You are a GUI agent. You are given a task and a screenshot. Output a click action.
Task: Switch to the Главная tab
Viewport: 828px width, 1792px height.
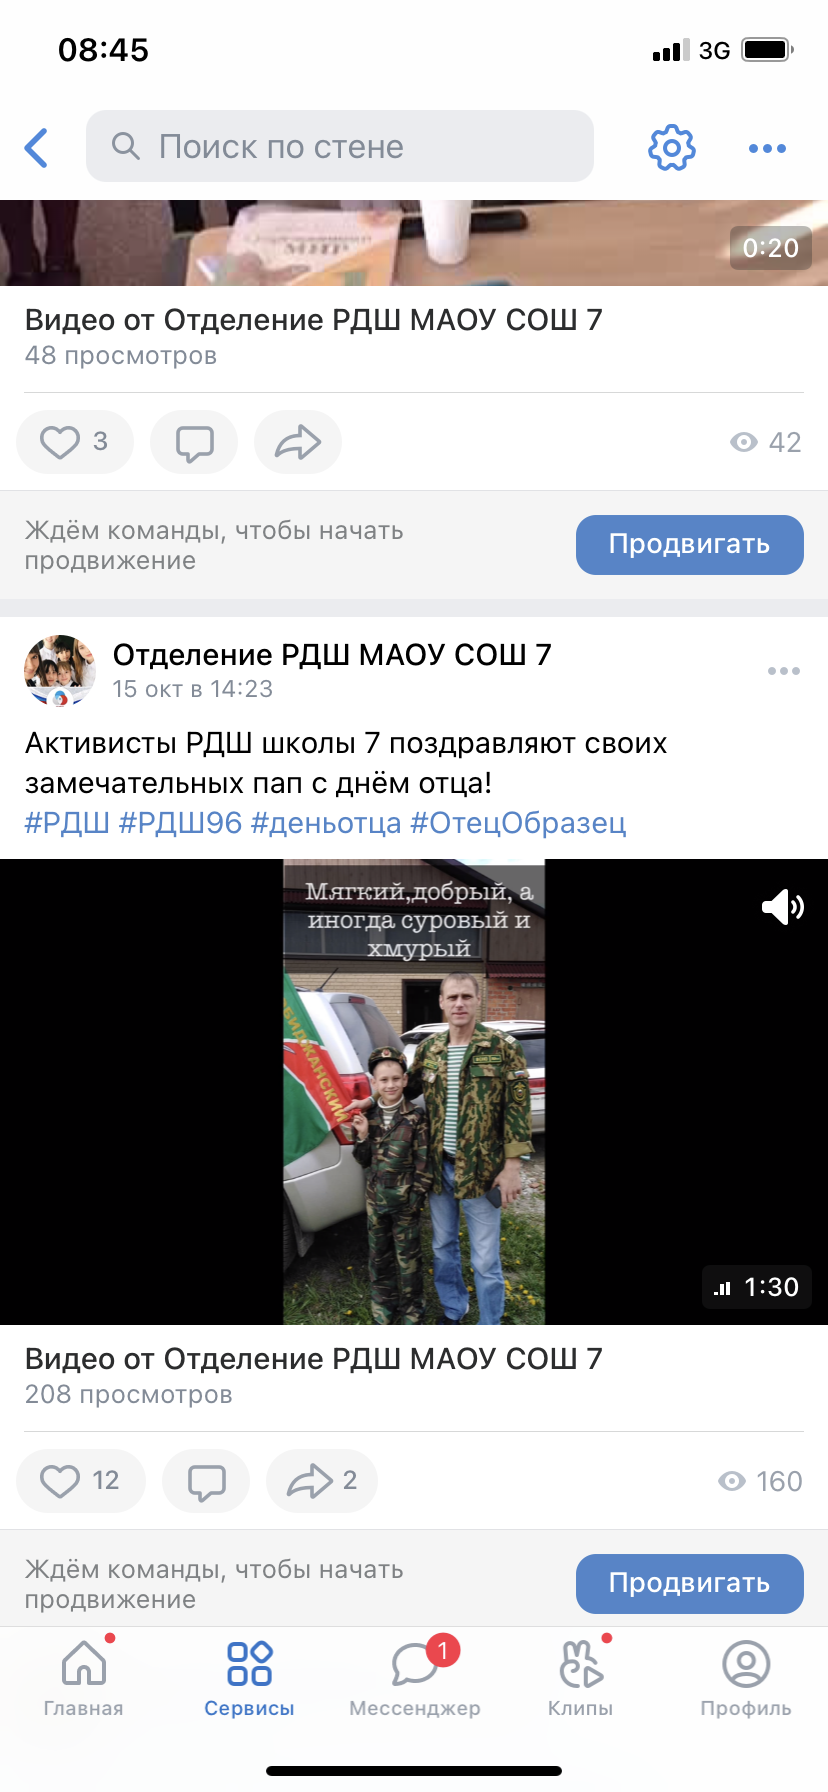click(x=84, y=1680)
